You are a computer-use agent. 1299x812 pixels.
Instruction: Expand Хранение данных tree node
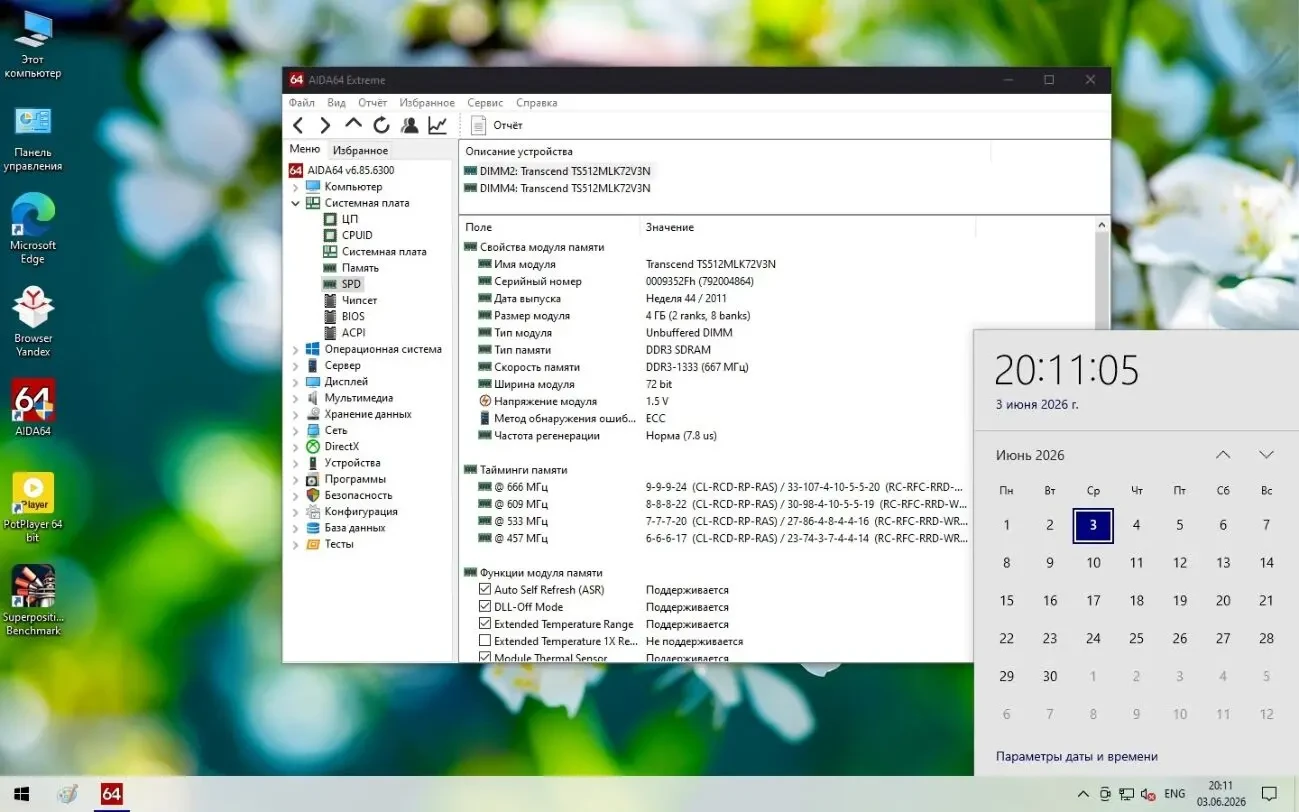click(295, 414)
